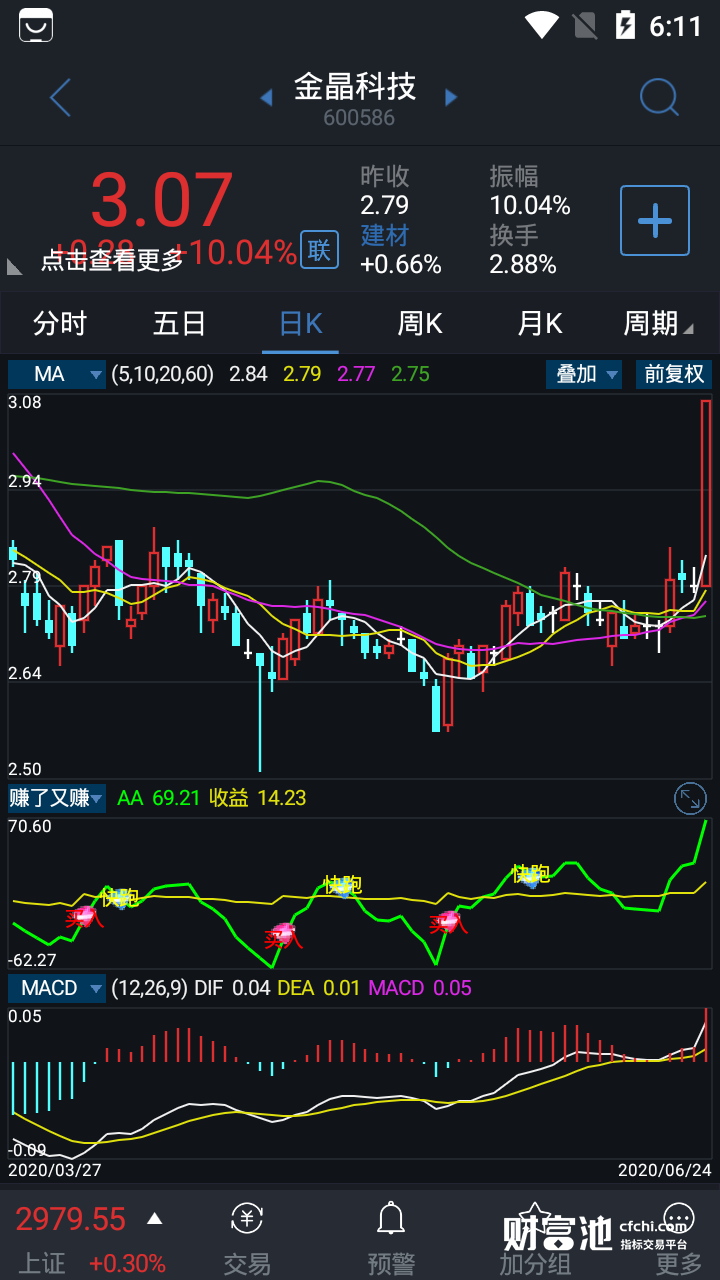Expand the 叠加 overlay dropdown
The image size is (720, 1280).
pyautogui.click(x=585, y=374)
